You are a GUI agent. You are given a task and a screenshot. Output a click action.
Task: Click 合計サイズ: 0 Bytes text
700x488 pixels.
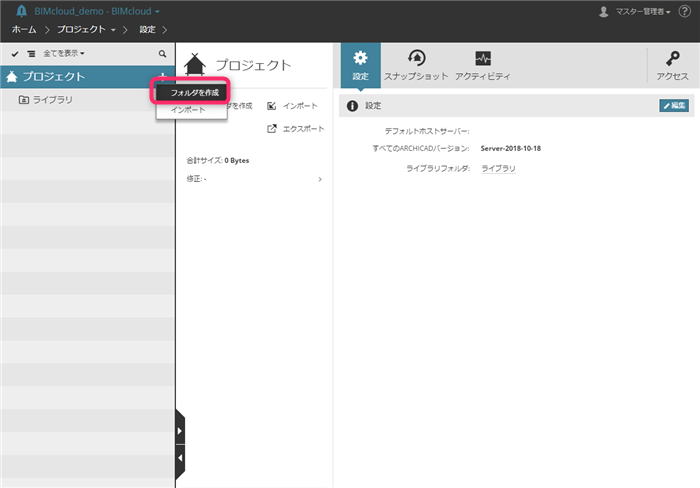pyautogui.click(x=218, y=160)
